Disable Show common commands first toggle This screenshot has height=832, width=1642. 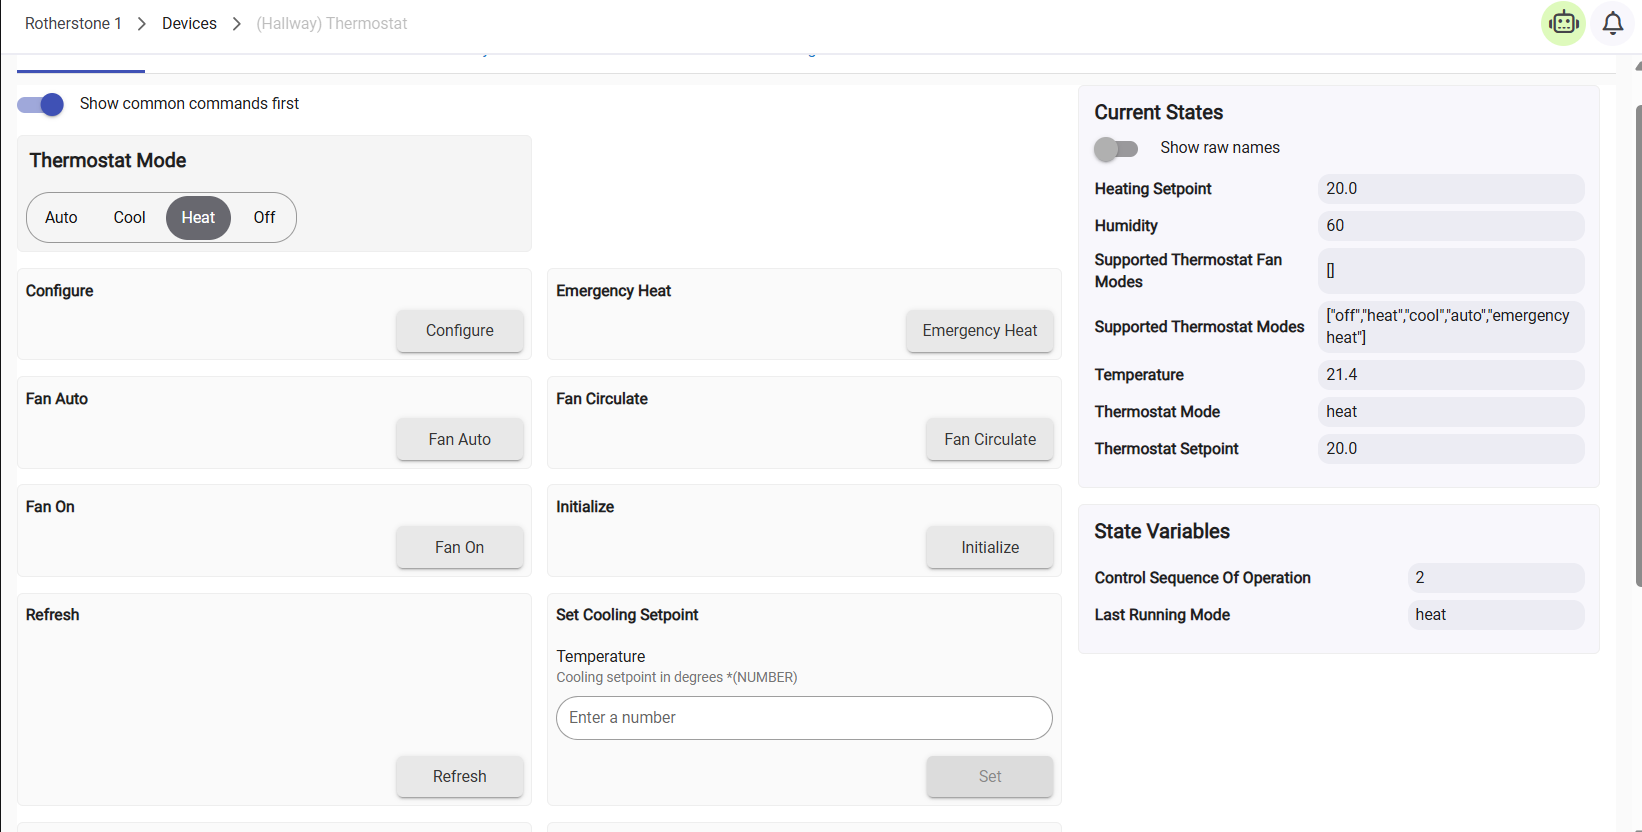click(x=41, y=104)
